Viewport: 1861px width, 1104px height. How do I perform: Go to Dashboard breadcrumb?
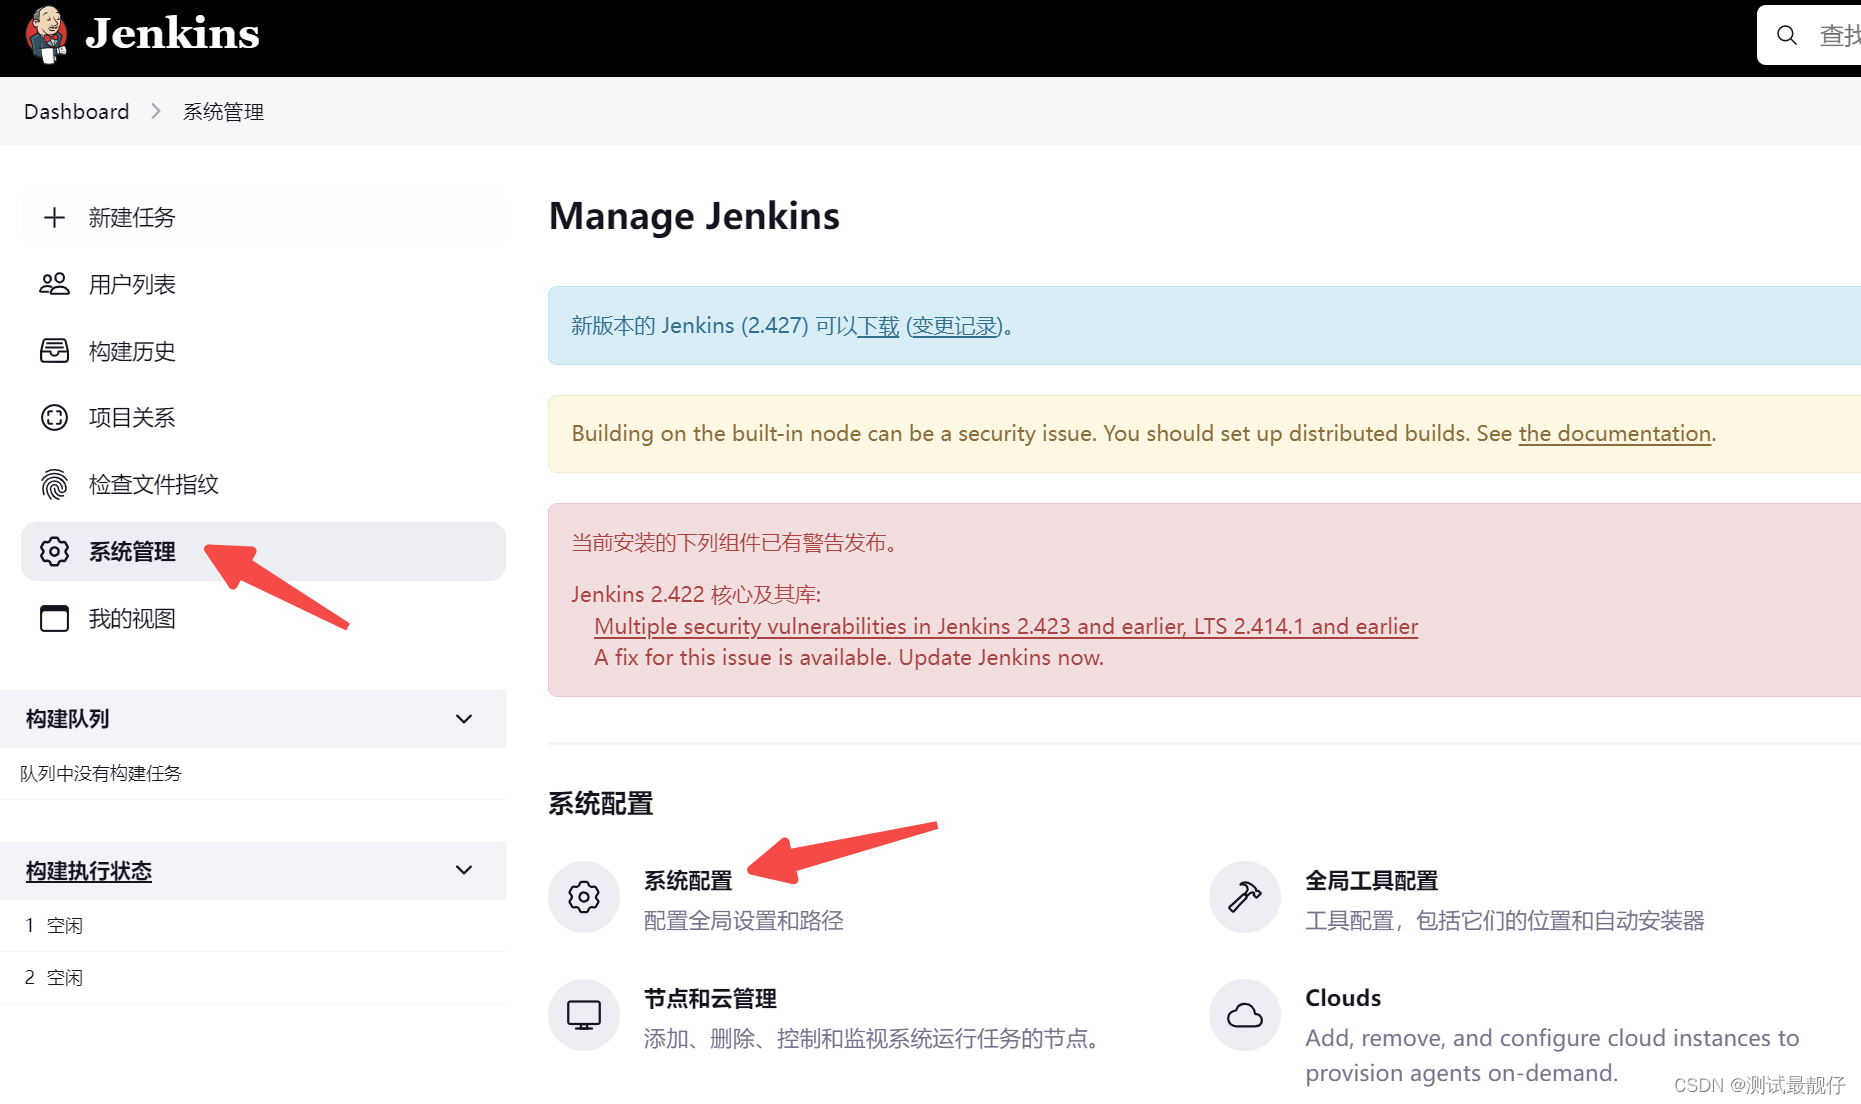pyautogui.click(x=77, y=111)
